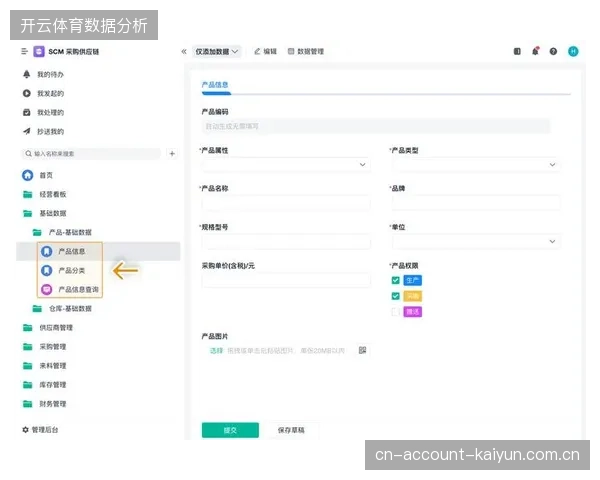The image size is (600, 480).
Task: Click the 规格型号 input field
Action: 286,242
